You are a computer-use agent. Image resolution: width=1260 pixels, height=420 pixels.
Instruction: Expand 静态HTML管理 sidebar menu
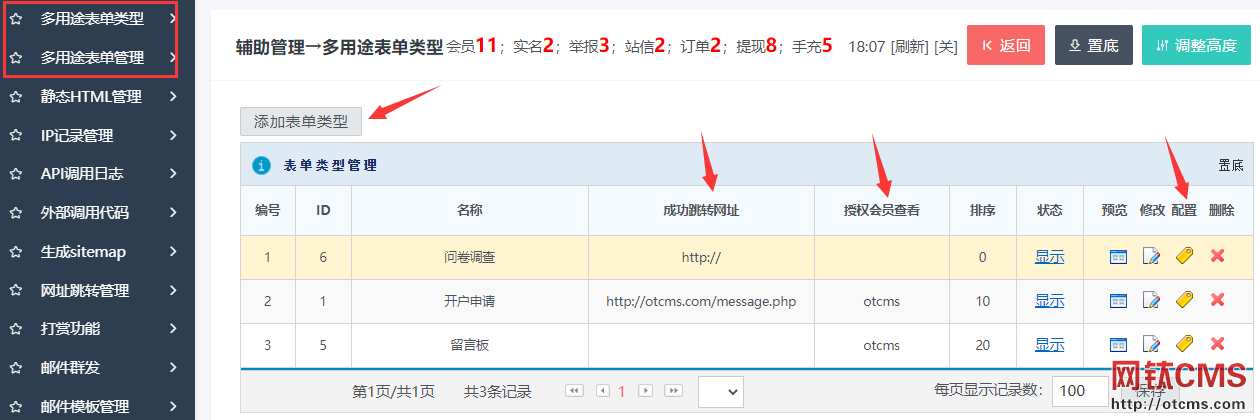coord(95,97)
